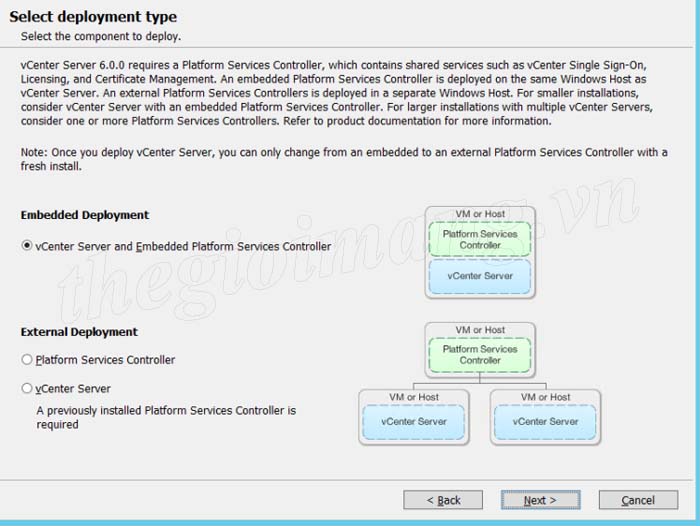Screen dimensions: 700x526
Task: Click the Embedded Deployment diagram image
Action: pos(480,252)
